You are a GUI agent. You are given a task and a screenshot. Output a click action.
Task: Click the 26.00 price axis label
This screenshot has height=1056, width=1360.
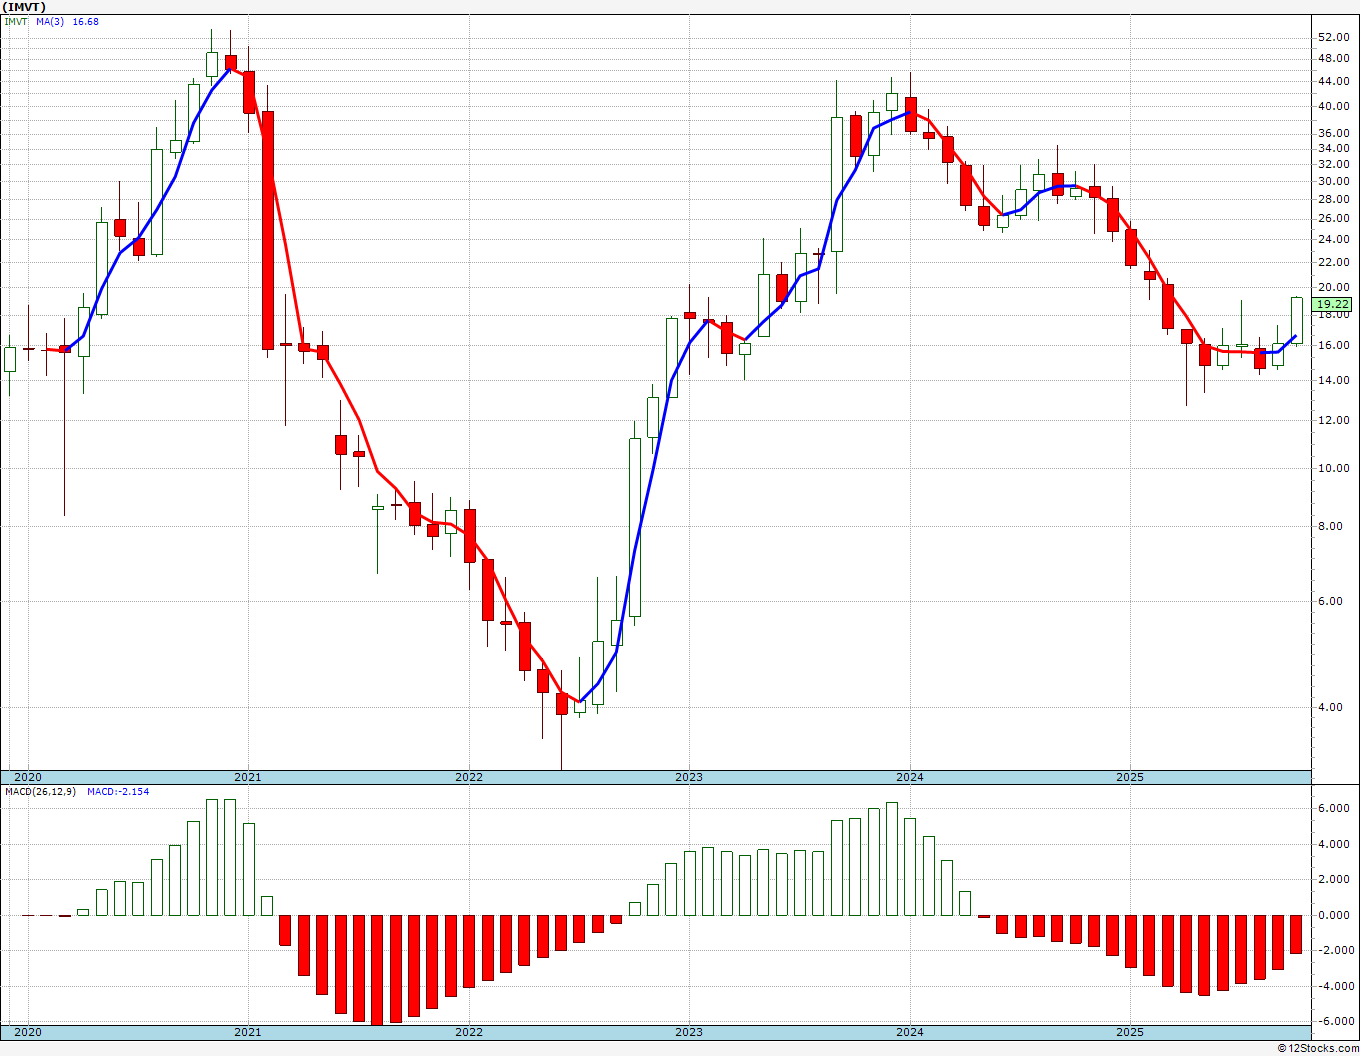point(1334,218)
